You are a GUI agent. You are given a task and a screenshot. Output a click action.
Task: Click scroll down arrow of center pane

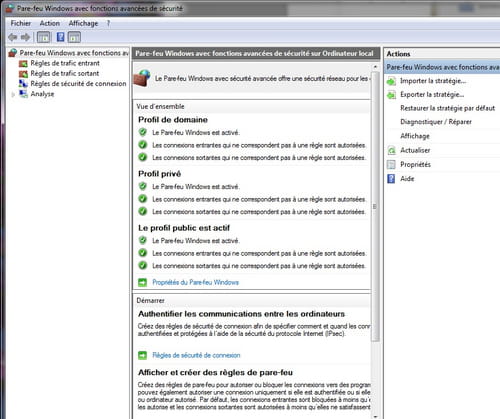click(x=375, y=416)
